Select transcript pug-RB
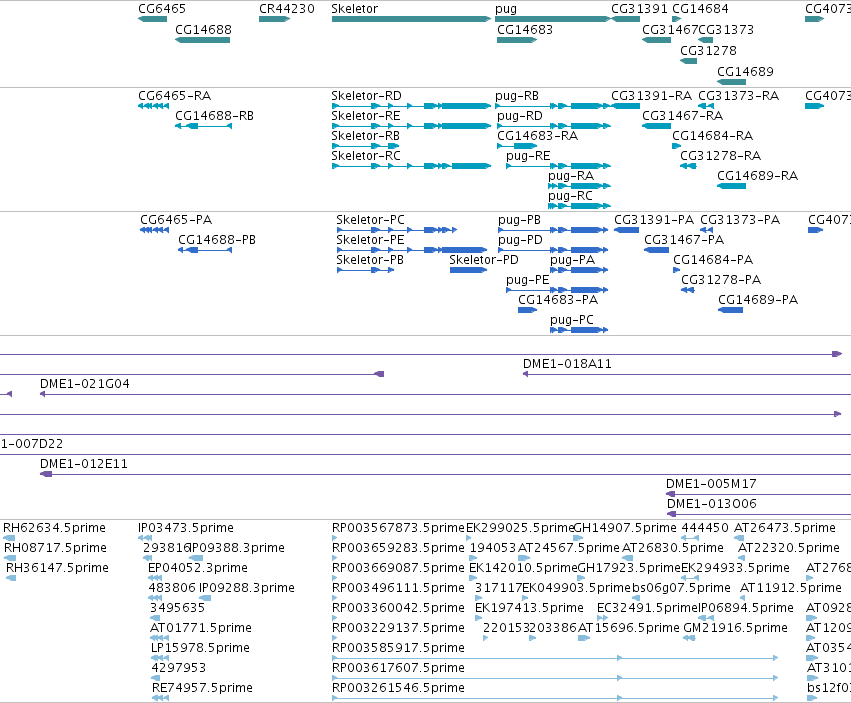851x703 pixels. click(x=553, y=106)
